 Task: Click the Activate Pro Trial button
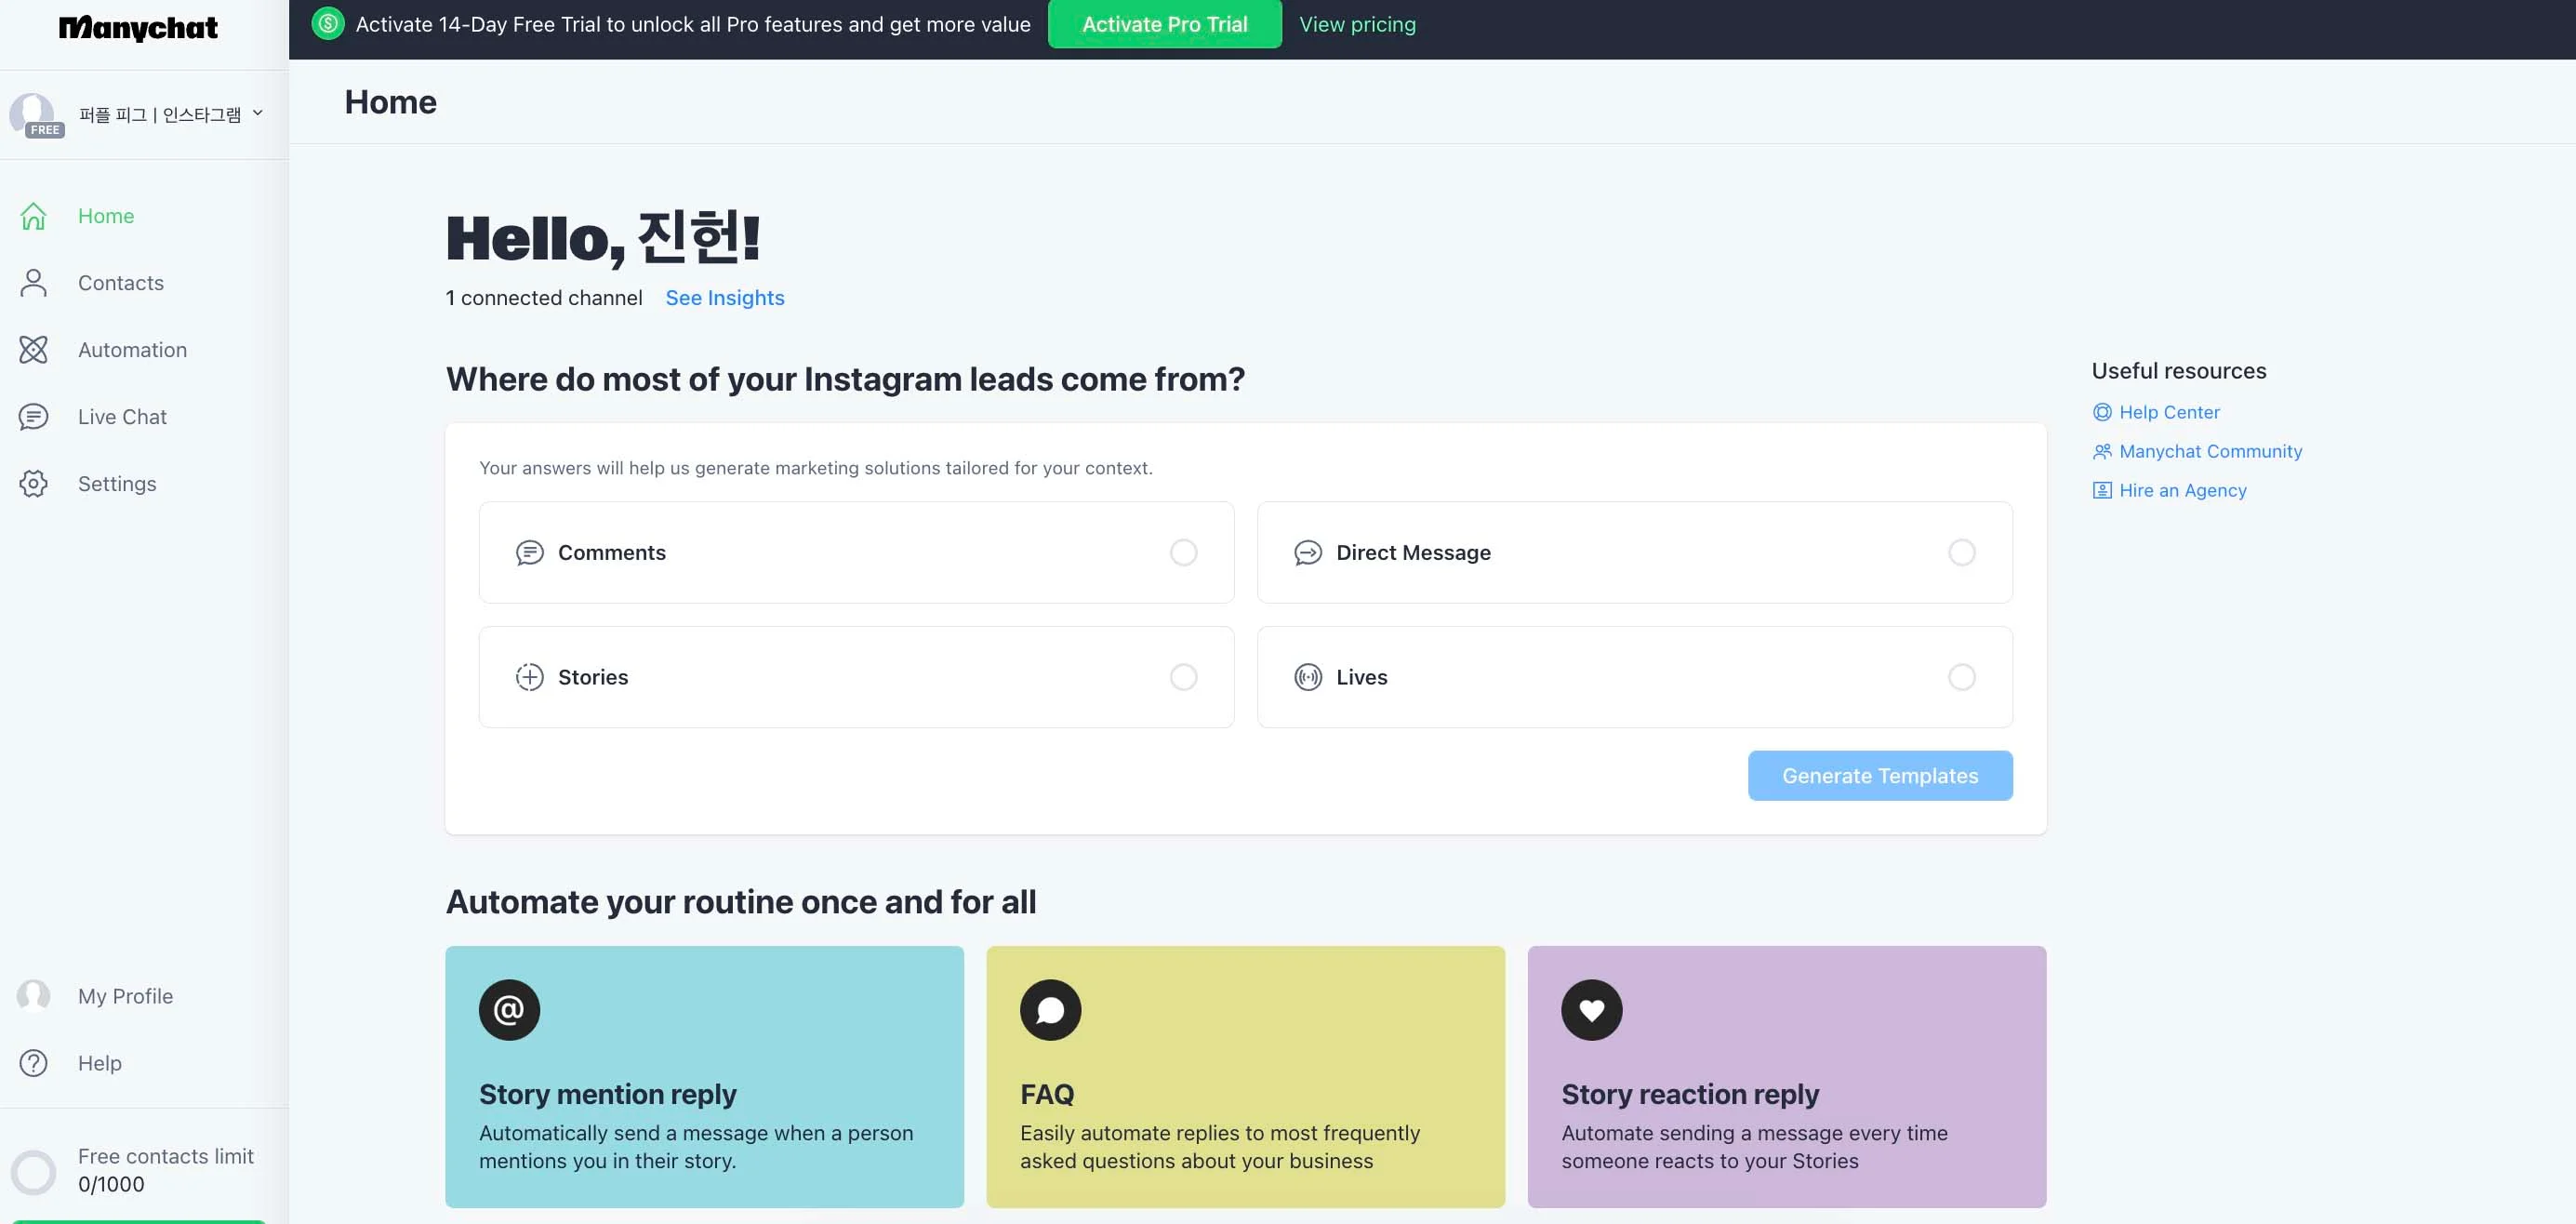[1164, 24]
